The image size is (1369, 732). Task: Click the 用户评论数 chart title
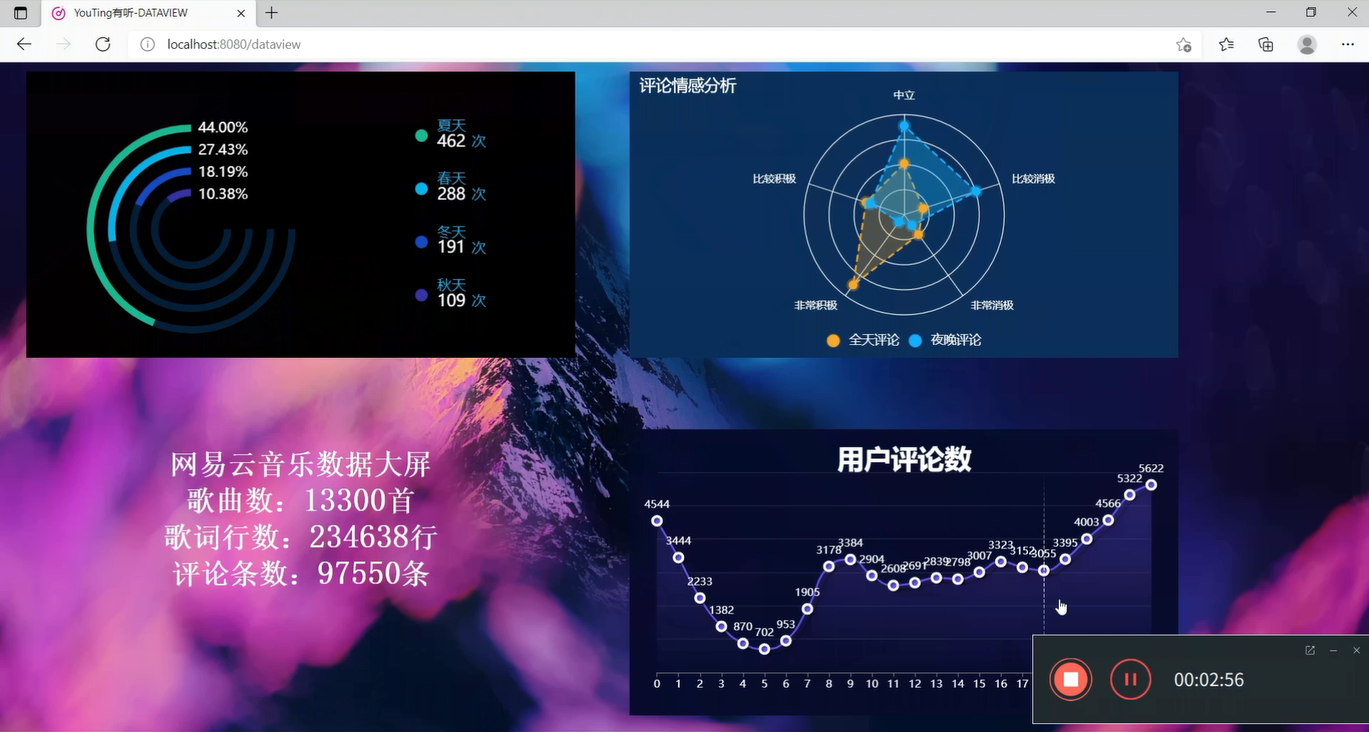(904, 459)
